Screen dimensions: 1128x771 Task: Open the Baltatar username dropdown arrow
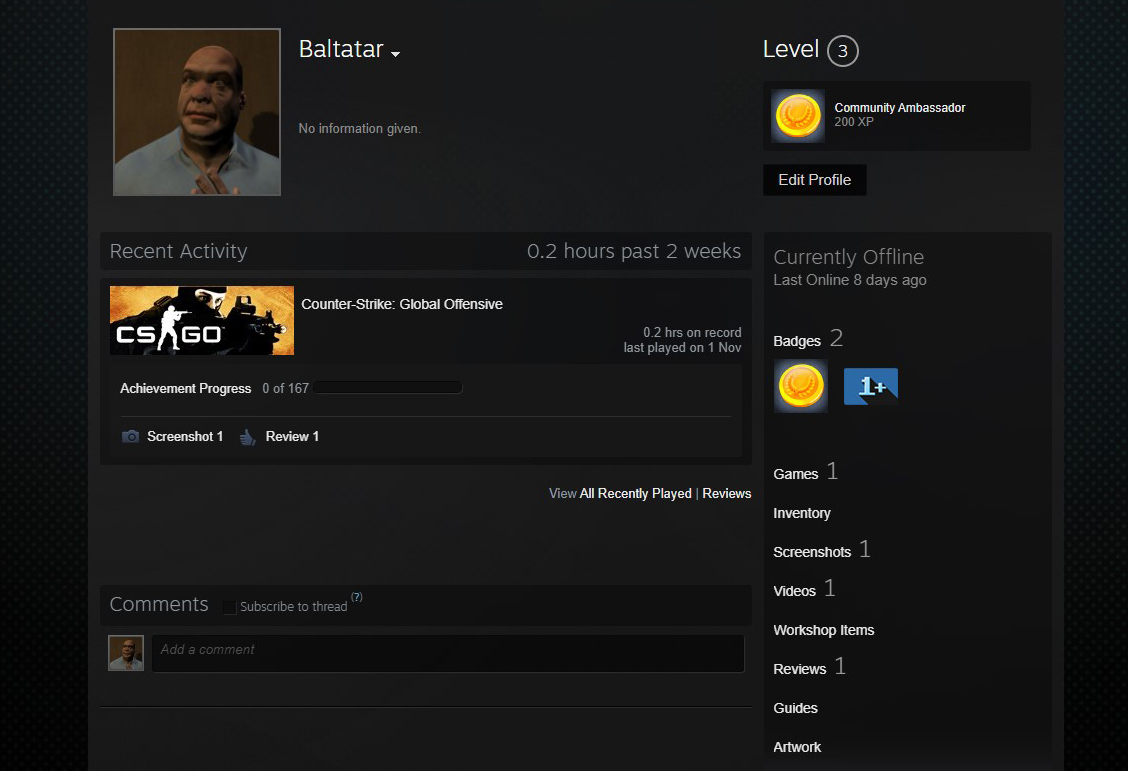[x=395, y=54]
